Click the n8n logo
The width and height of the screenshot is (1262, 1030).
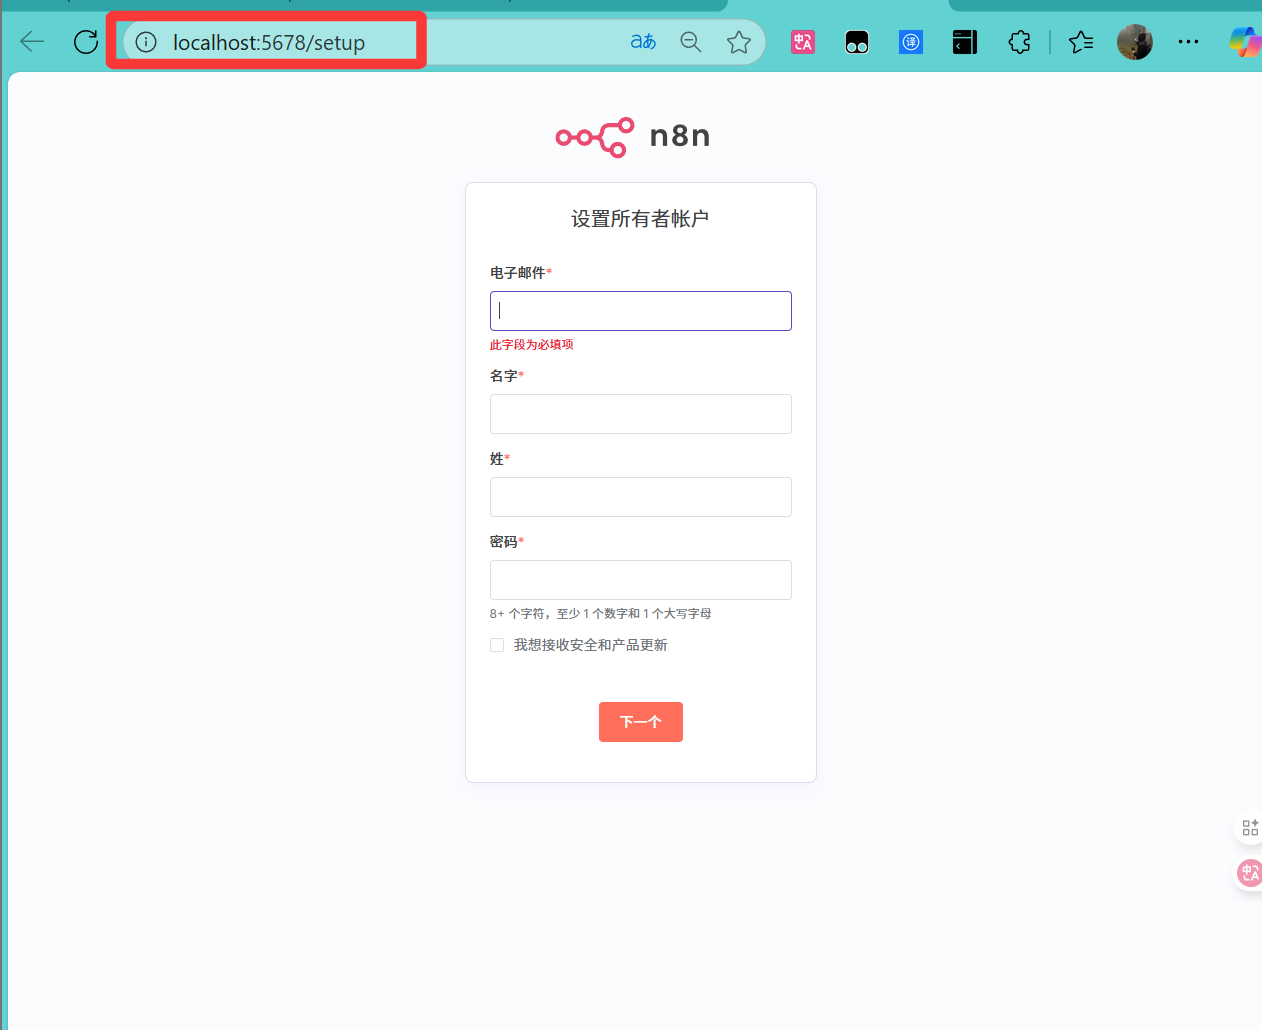point(633,137)
